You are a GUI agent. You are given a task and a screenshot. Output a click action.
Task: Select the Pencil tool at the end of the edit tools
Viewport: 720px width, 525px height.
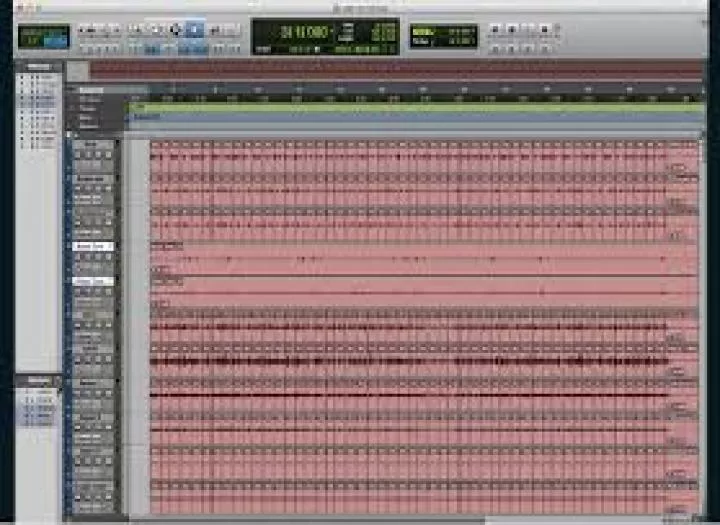pyautogui.click(x=231, y=30)
